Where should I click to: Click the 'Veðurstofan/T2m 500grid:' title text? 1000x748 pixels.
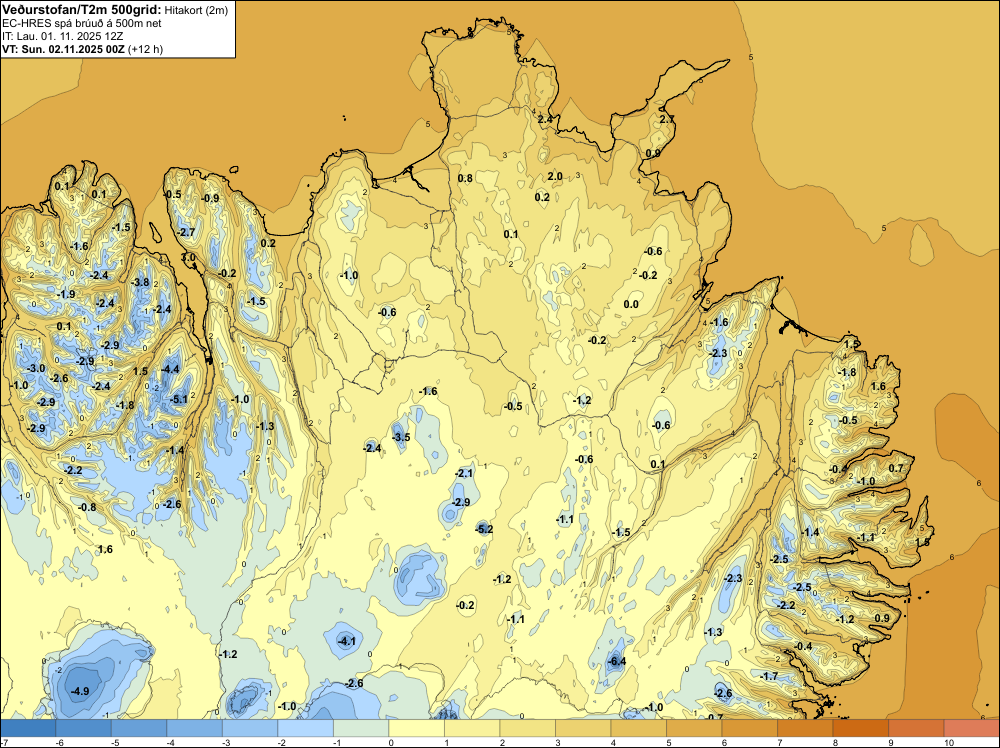(81, 9)
